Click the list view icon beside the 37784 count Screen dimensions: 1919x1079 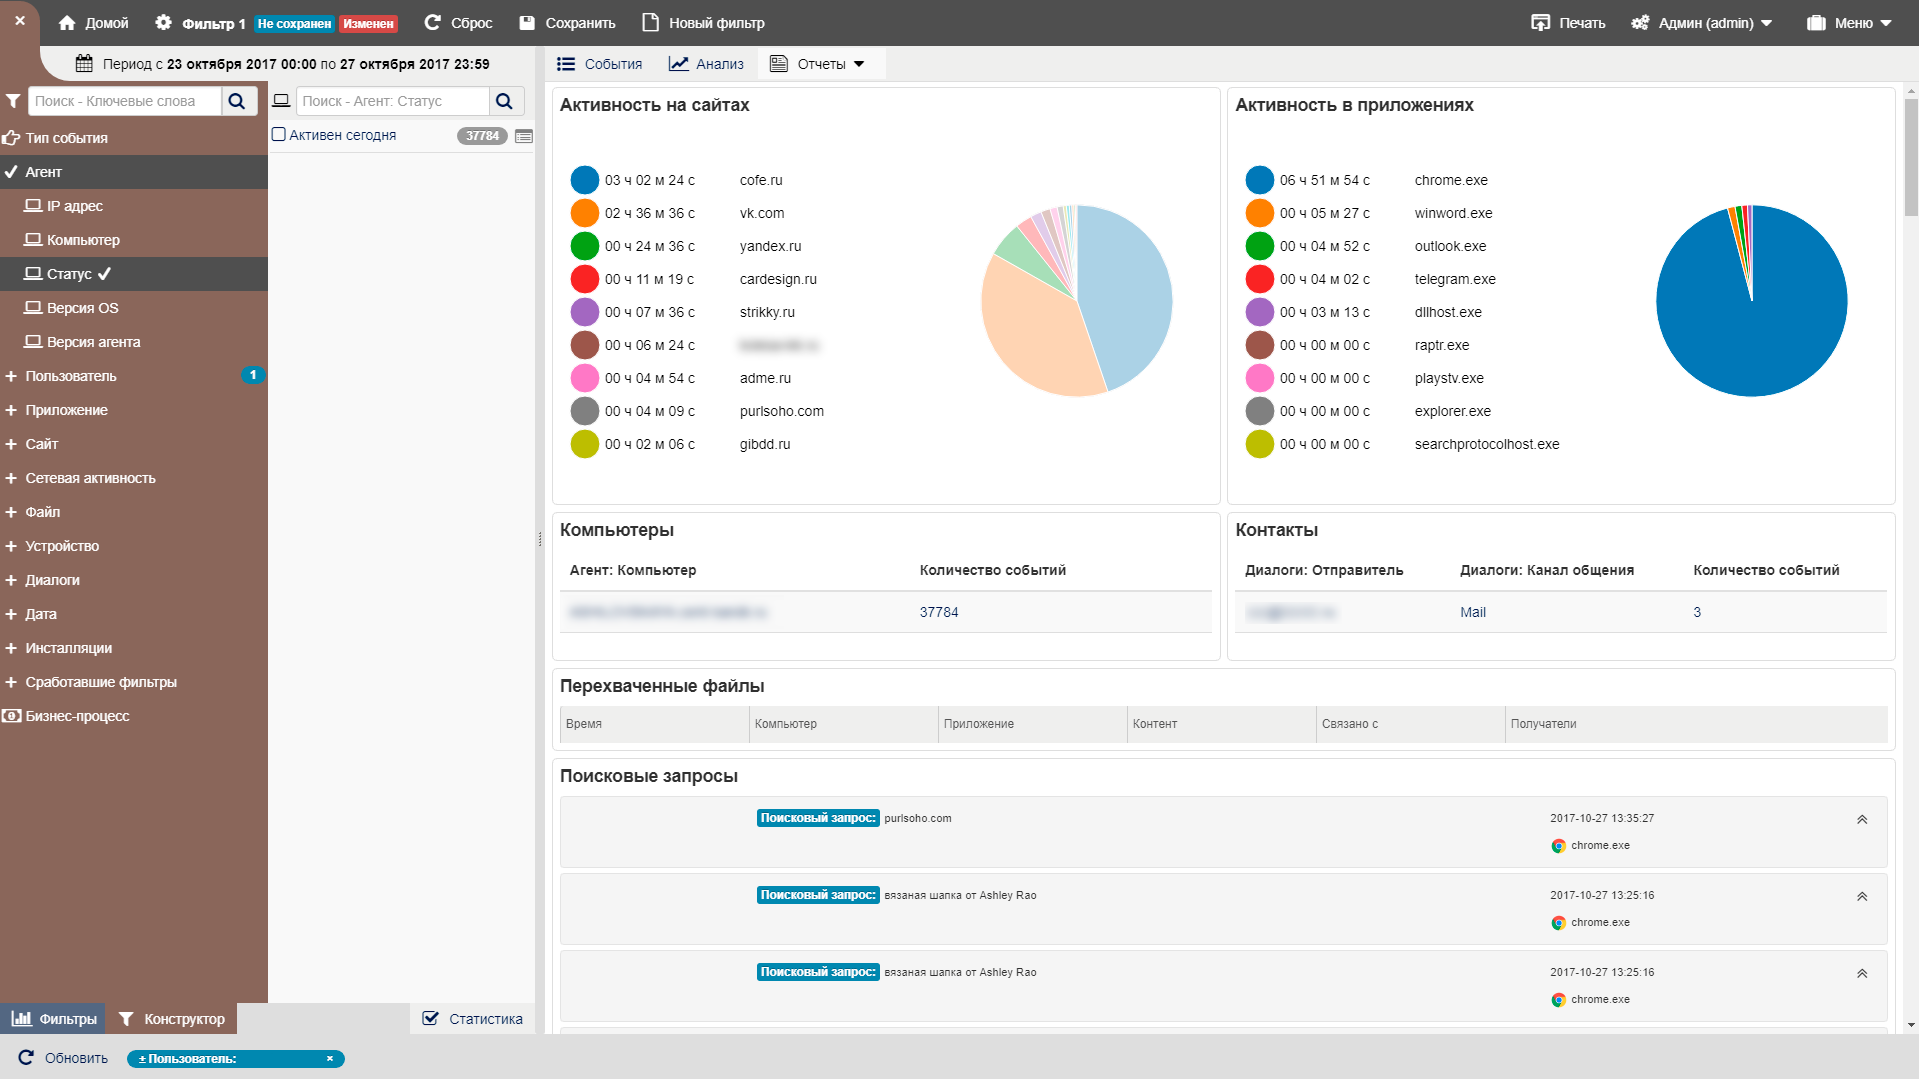coord(524,136)
